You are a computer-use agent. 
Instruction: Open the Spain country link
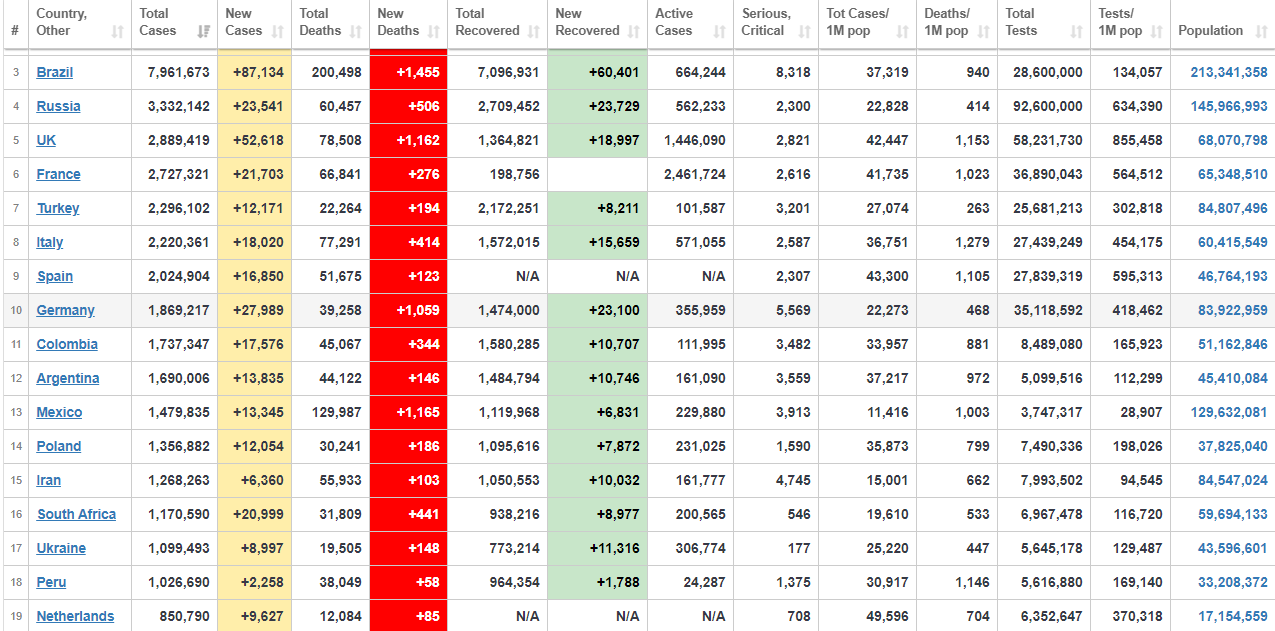pos(55,276)
